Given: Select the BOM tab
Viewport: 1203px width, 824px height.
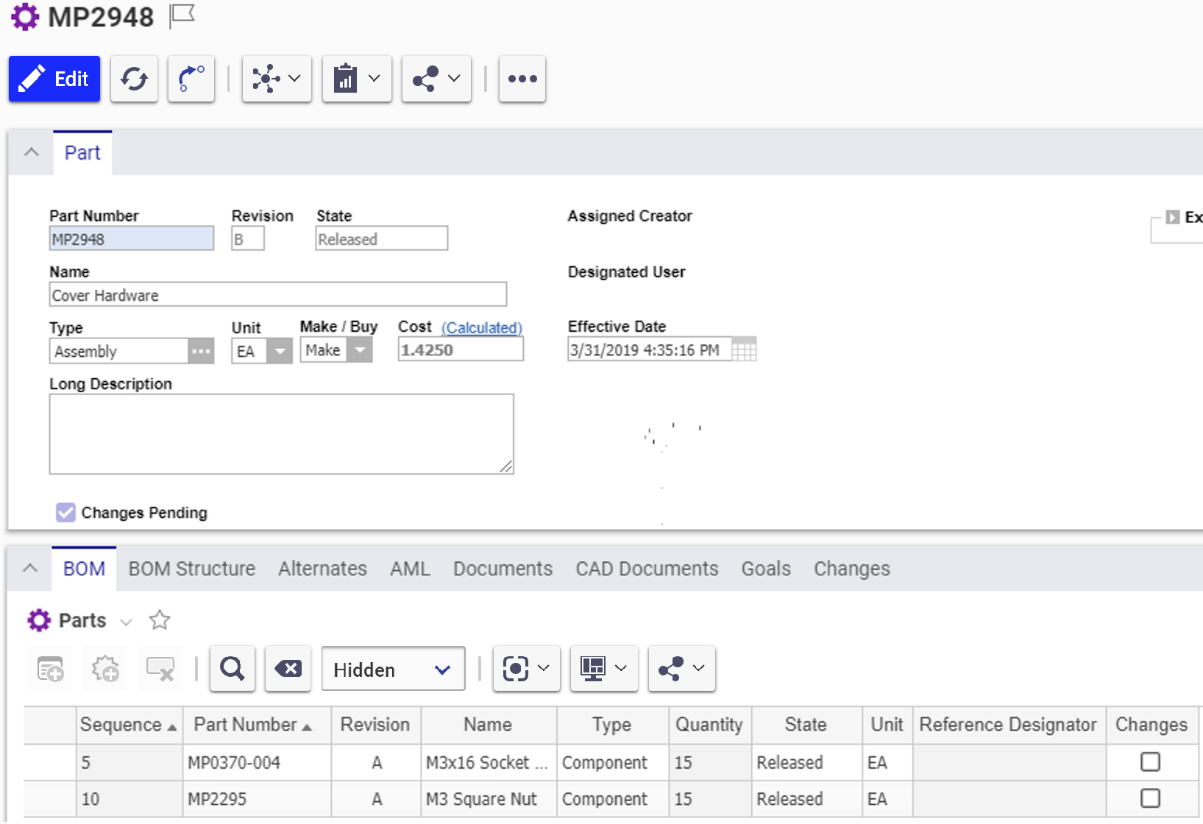Looking at the screenshot, I should [84, 568].
